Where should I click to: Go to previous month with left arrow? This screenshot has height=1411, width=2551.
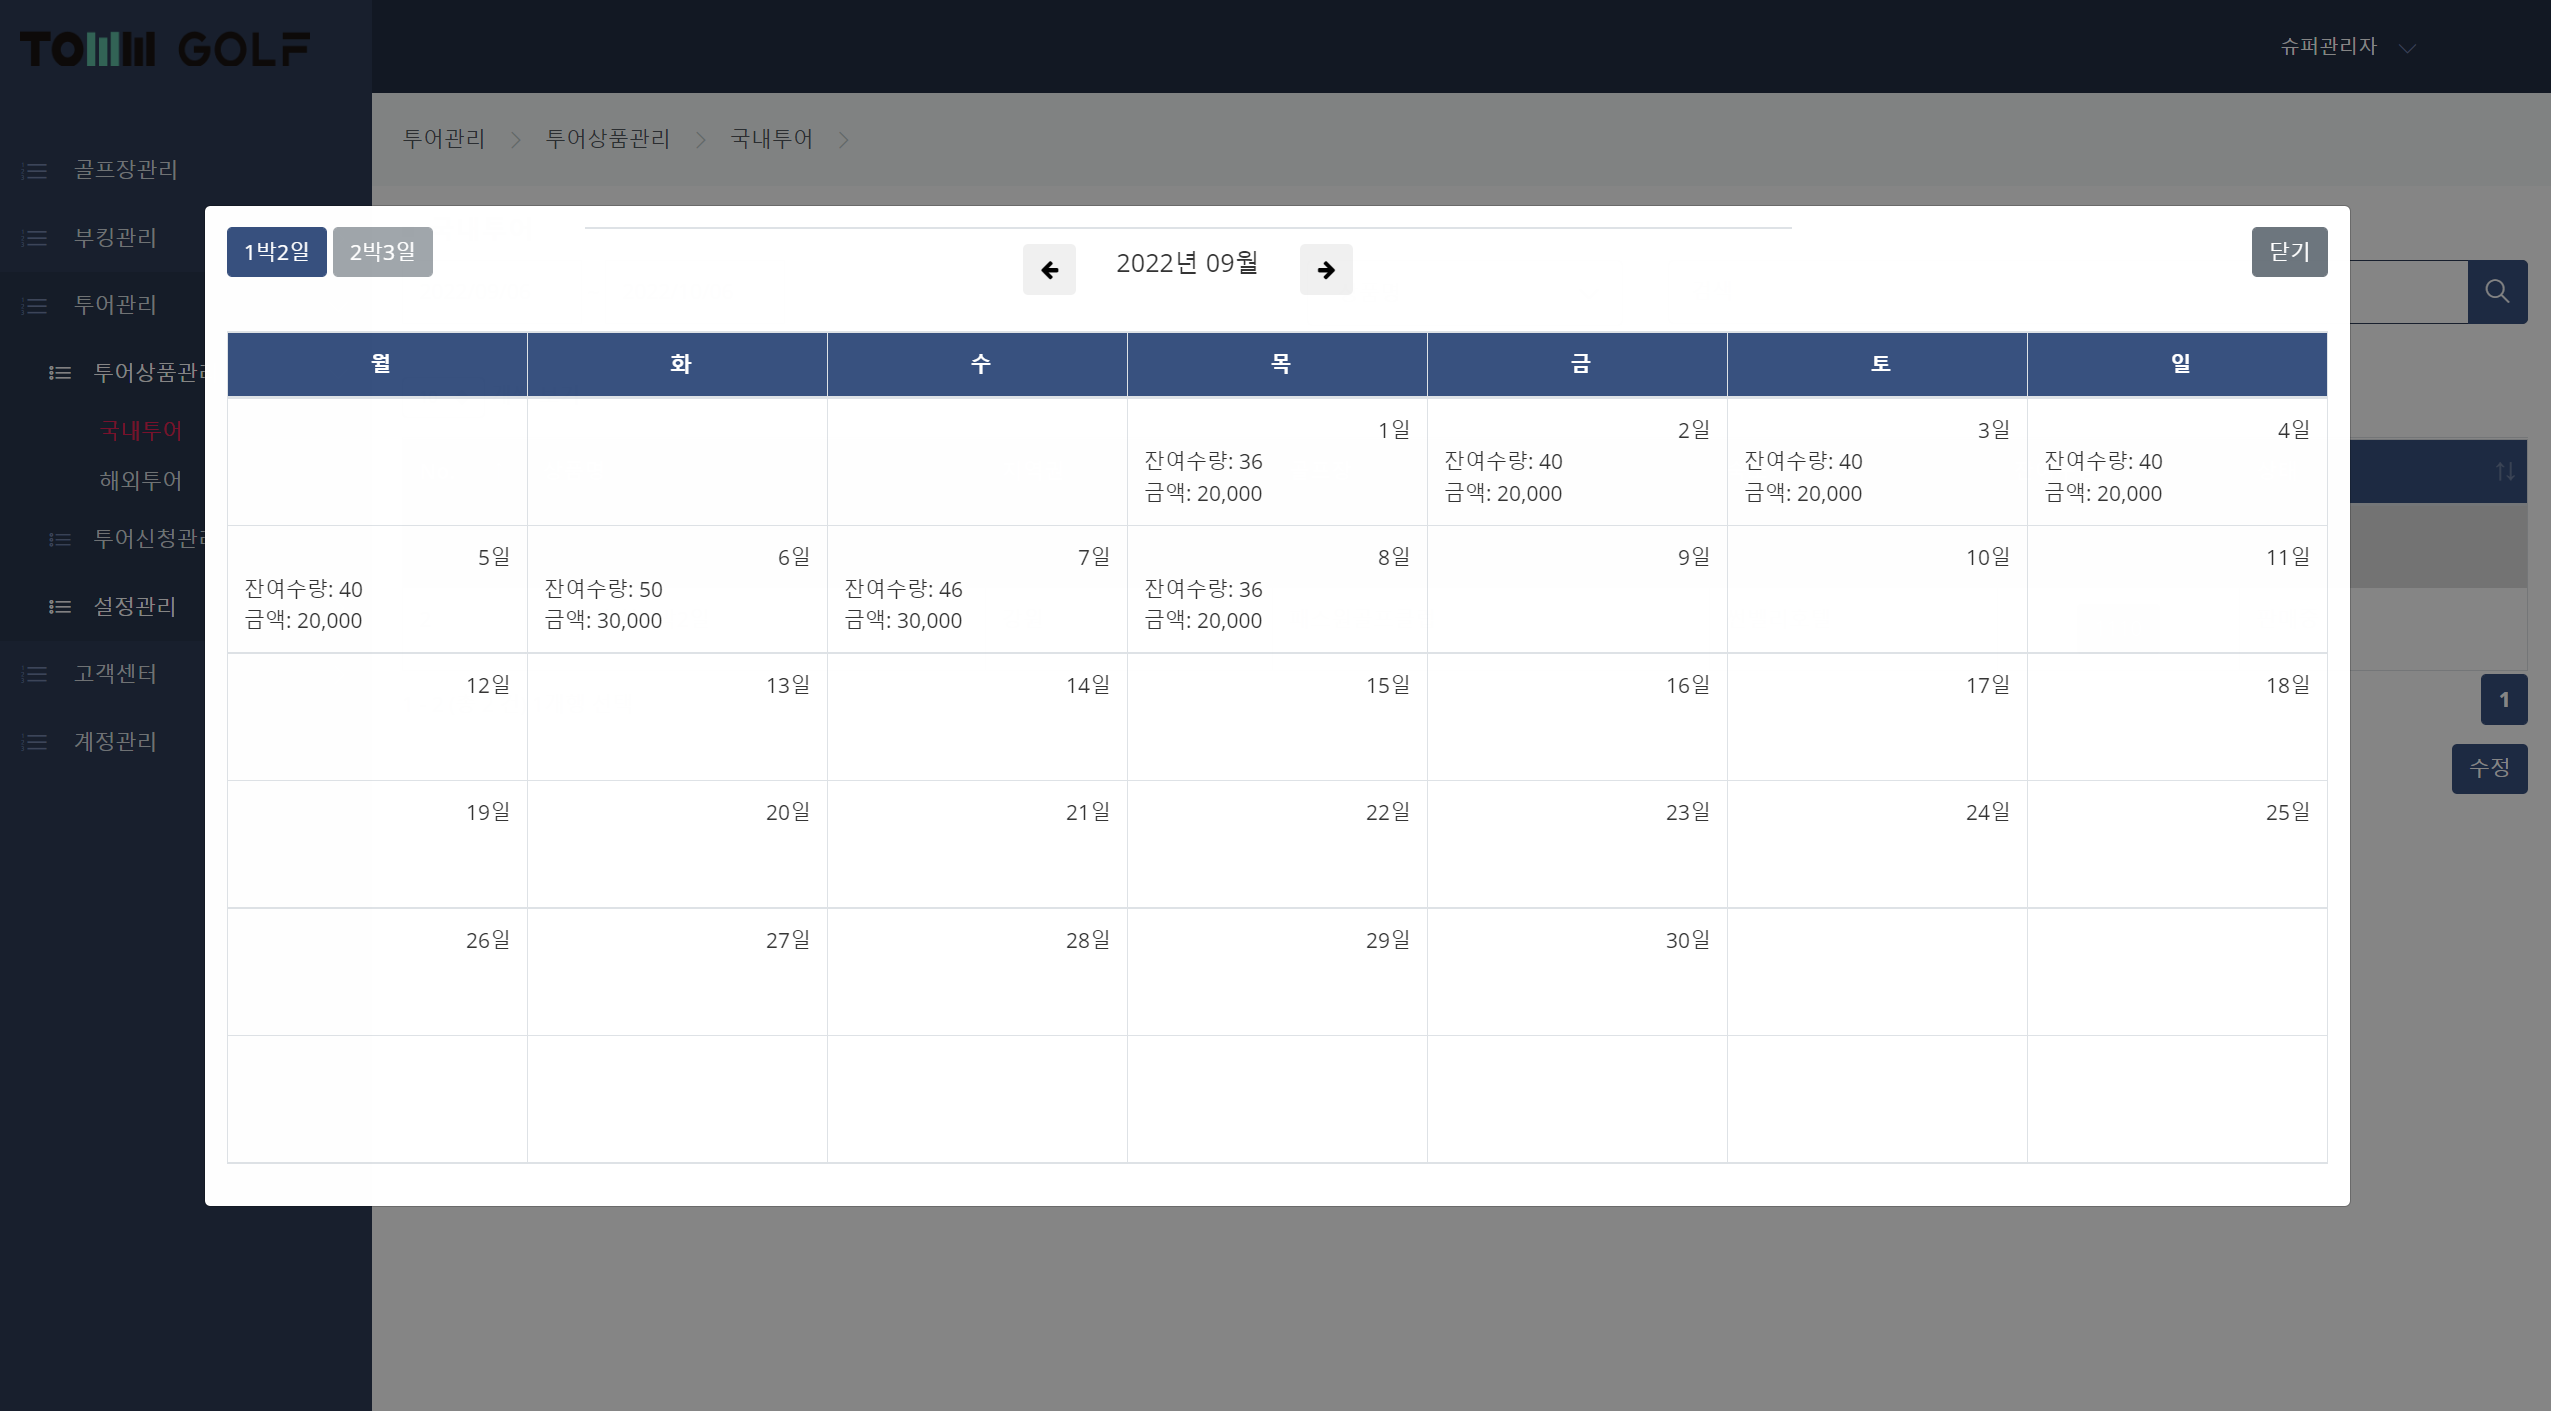(1049, 270)
